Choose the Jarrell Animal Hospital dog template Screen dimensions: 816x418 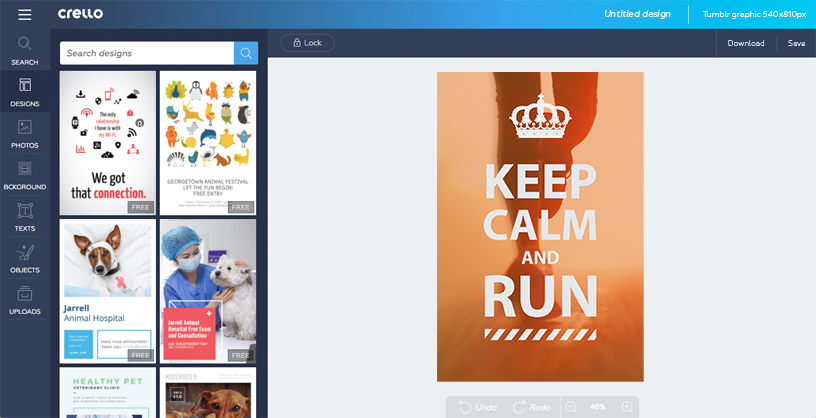coord(108,291)
